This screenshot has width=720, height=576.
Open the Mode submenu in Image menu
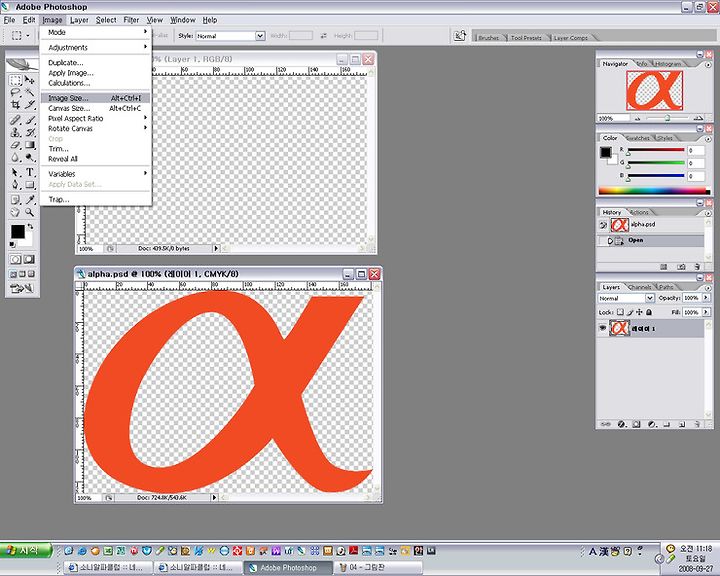pyautogui.click(x=96, y=32)
